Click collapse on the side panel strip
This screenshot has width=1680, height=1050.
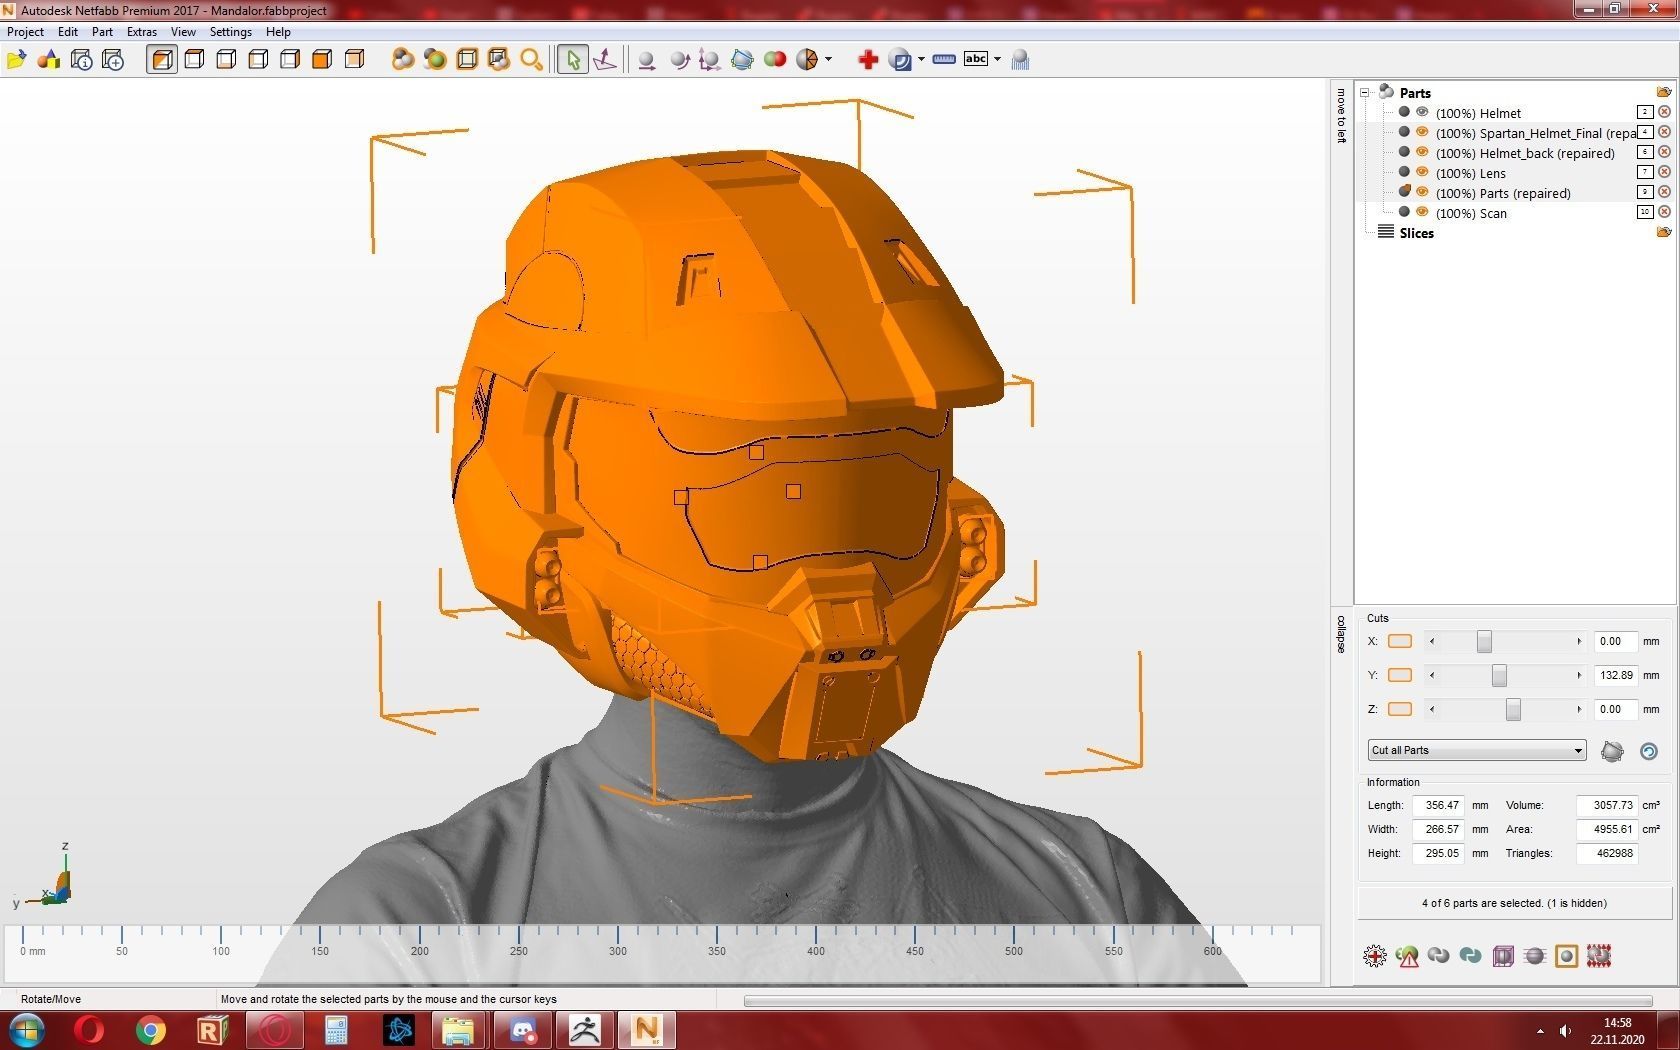(x=1341, y=634)
